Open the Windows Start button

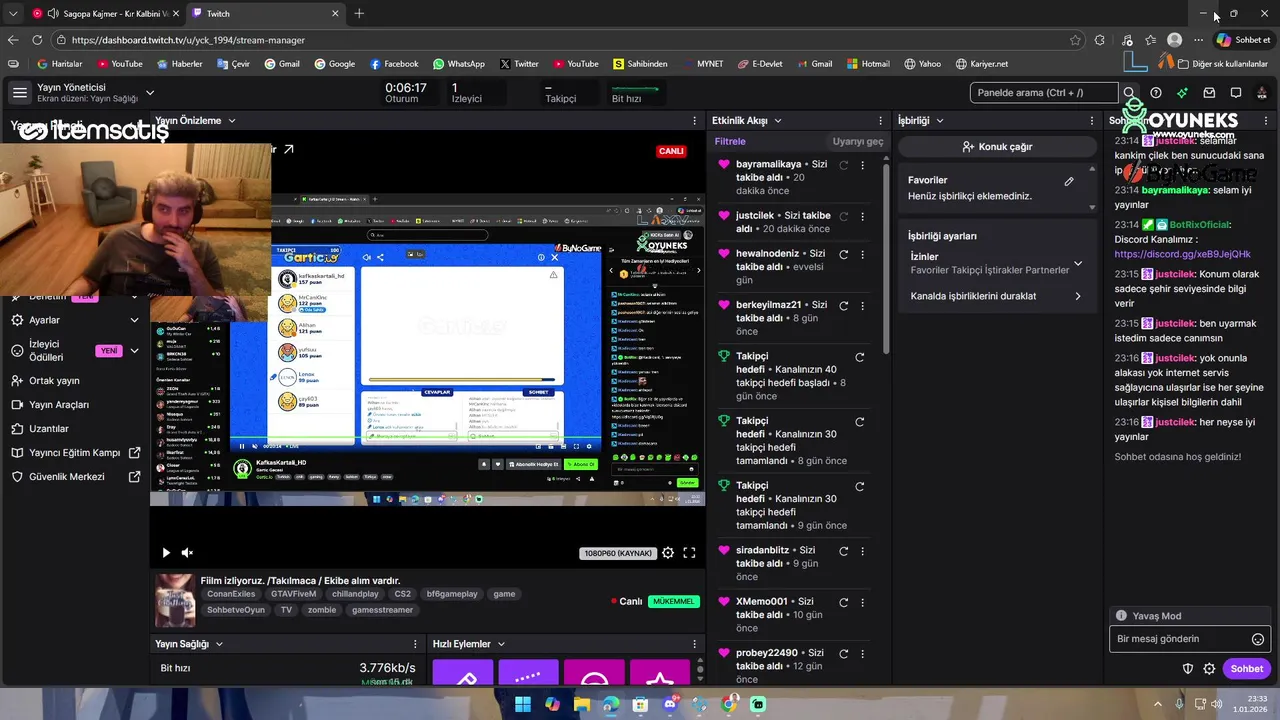pyautogui.click(x=523, y=704)
